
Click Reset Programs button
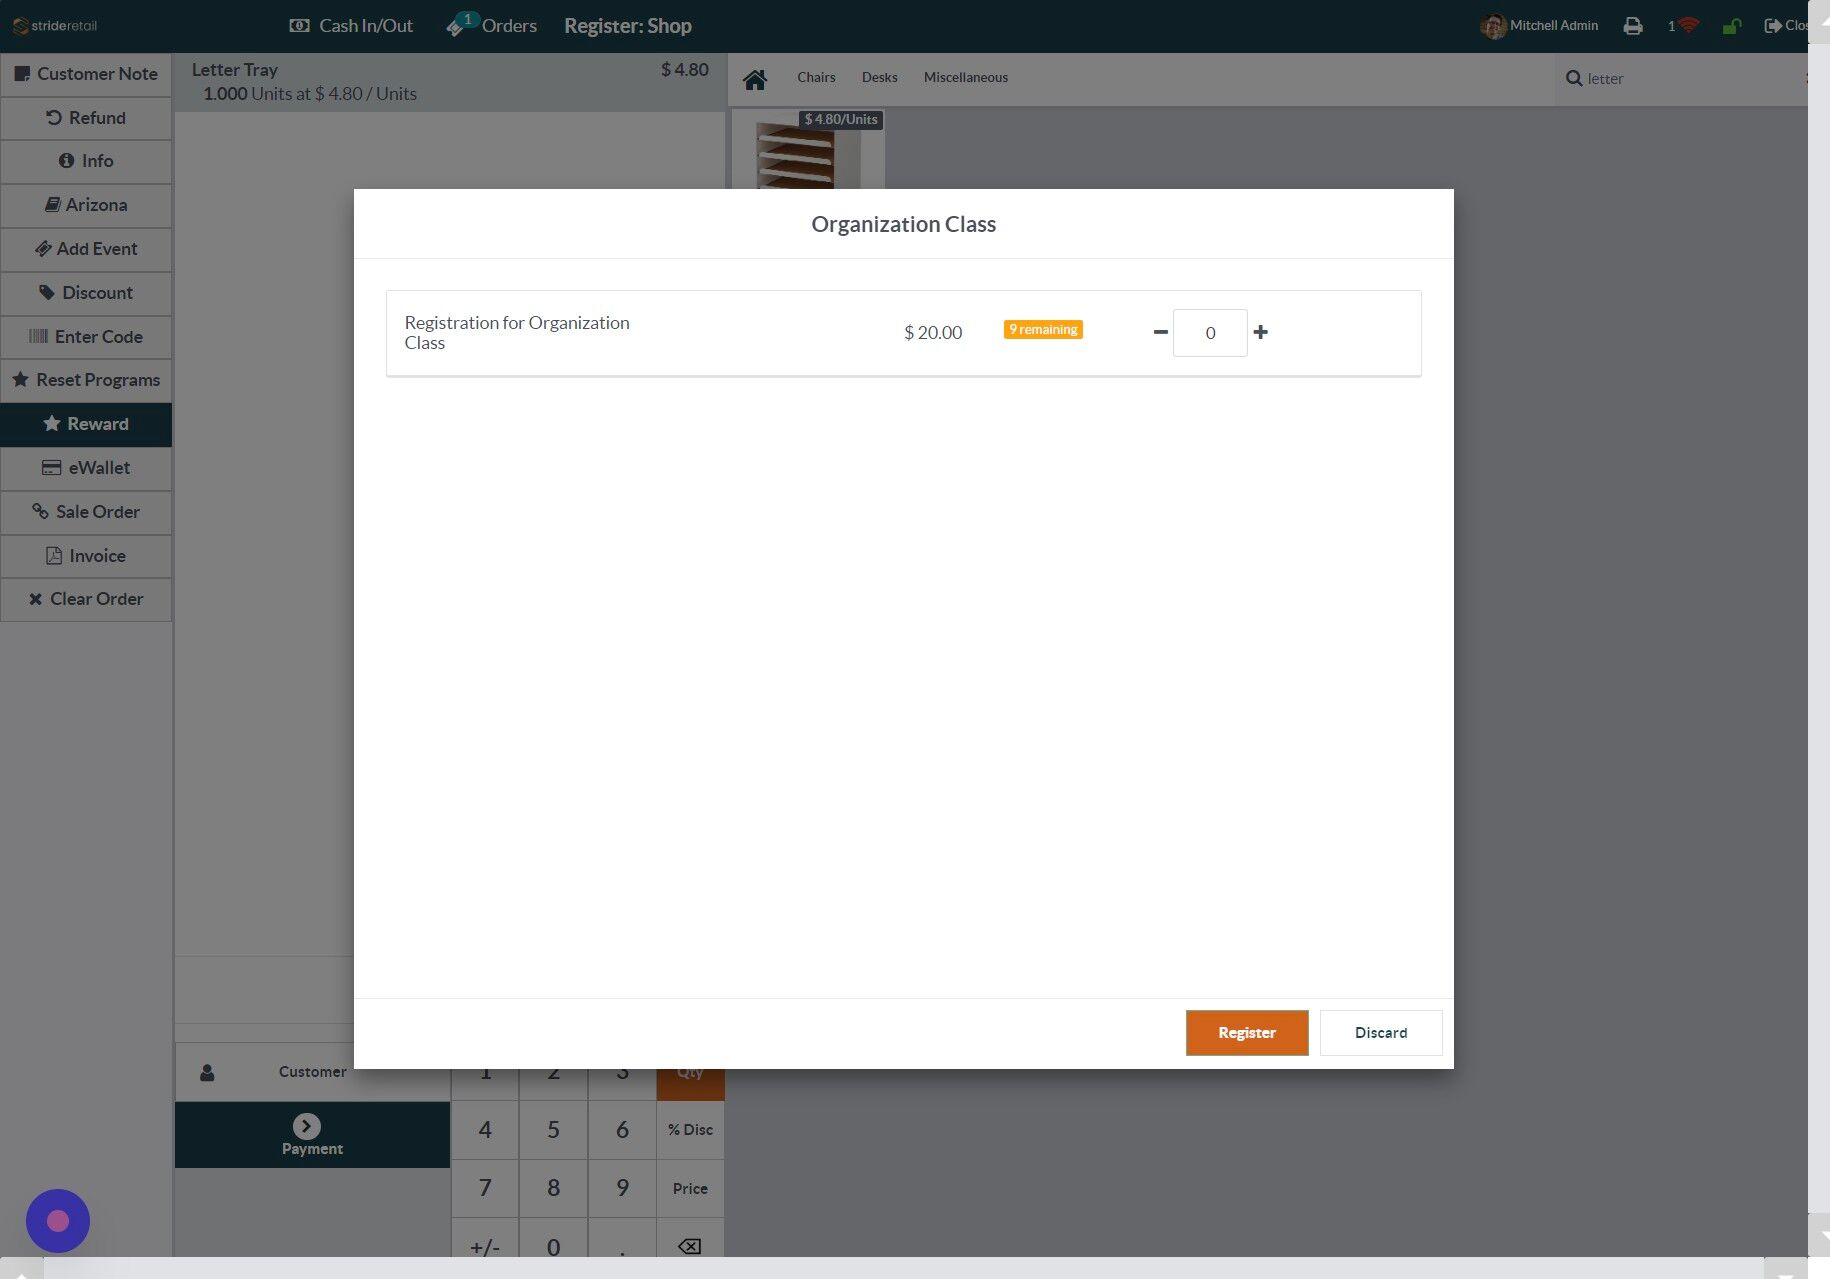[x=86, y=380]
